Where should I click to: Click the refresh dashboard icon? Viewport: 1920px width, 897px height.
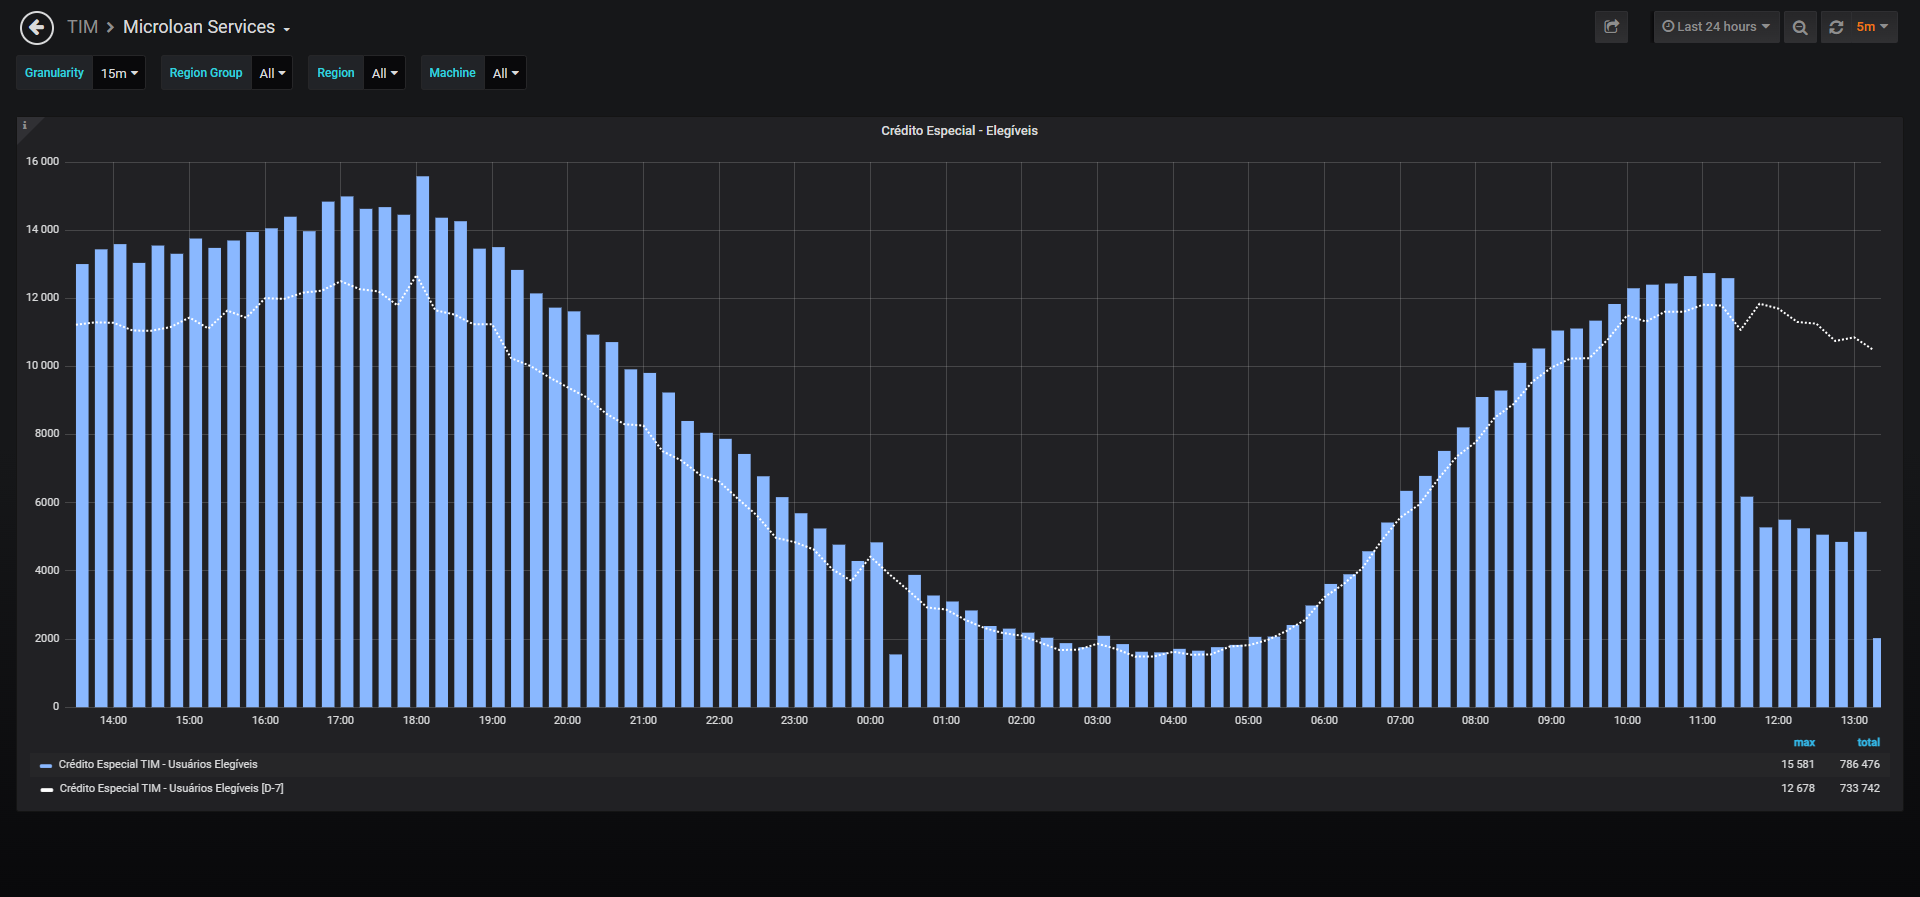(1836, 27)
